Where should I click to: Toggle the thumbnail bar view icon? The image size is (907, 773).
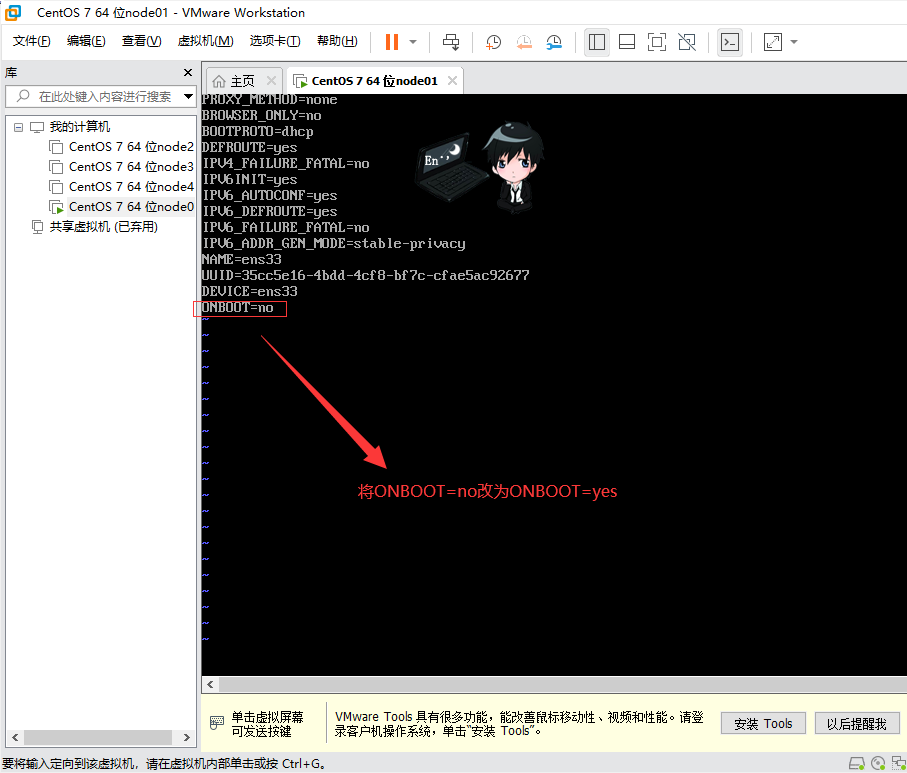pyautogui.click(x=627, y=42)
